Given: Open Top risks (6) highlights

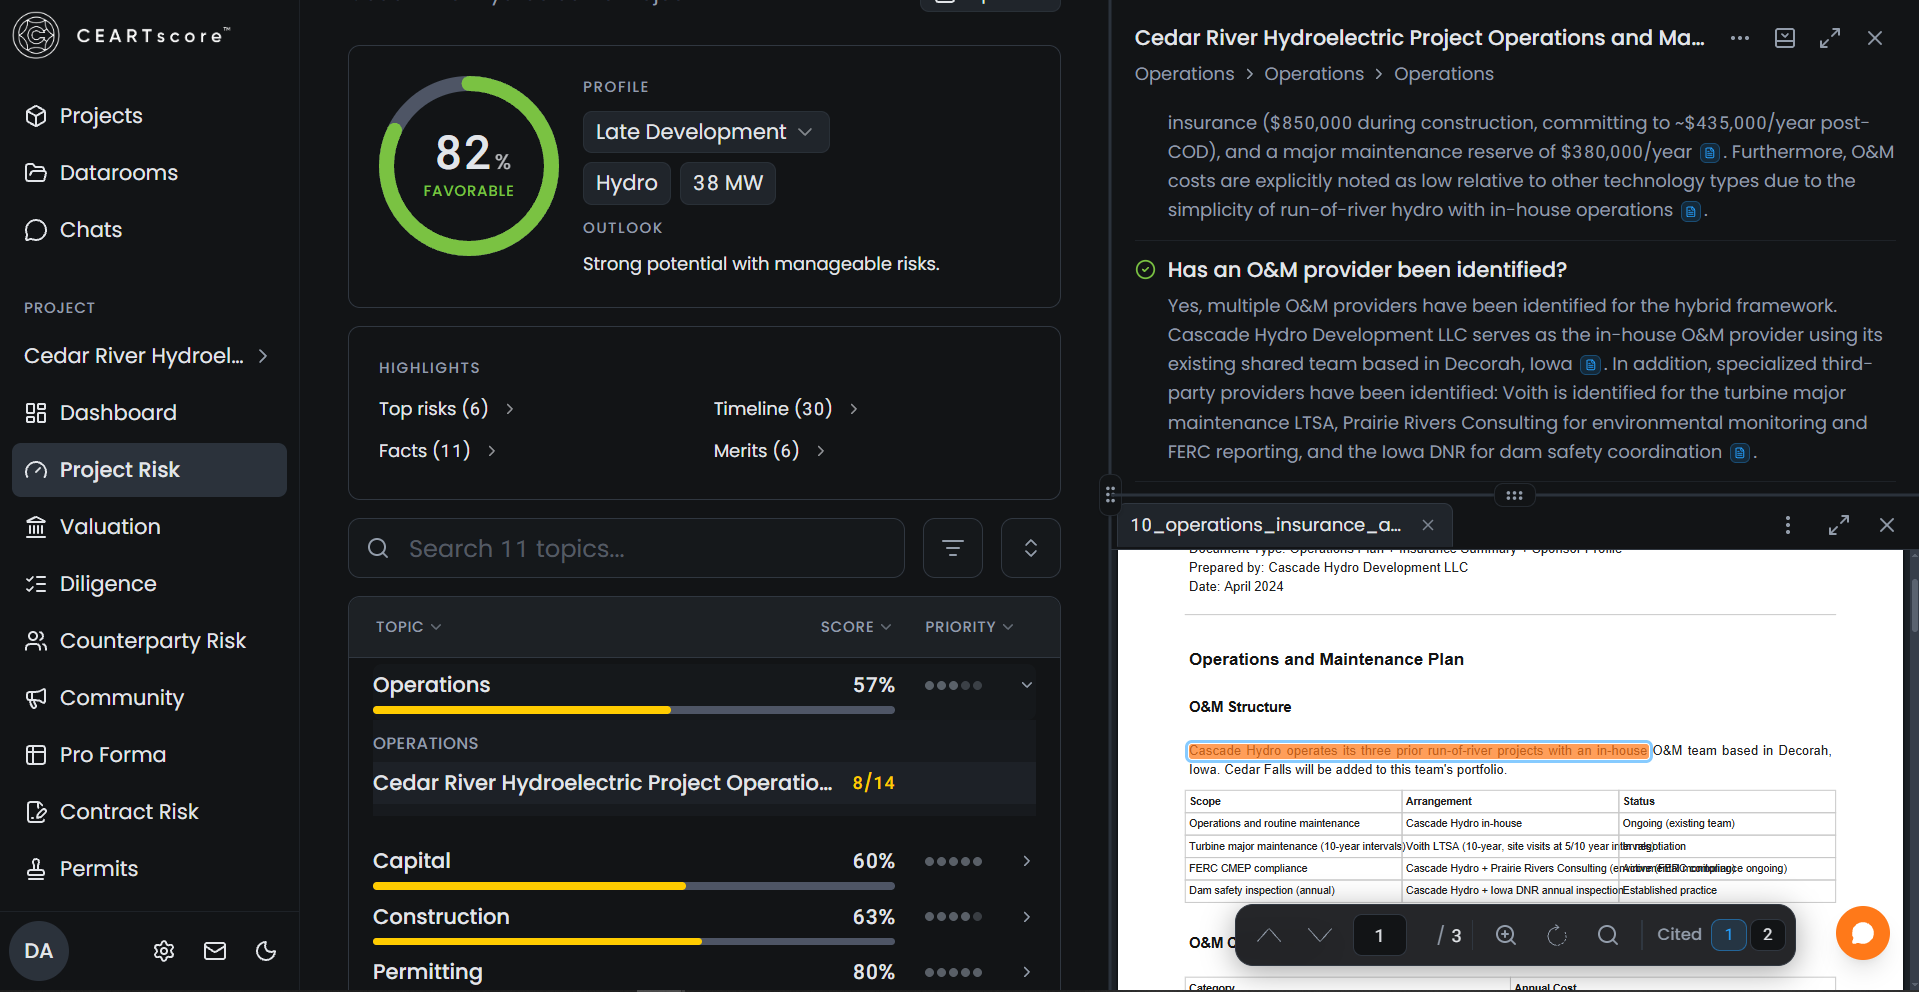Looking at the screenshot, I should 446,409.
